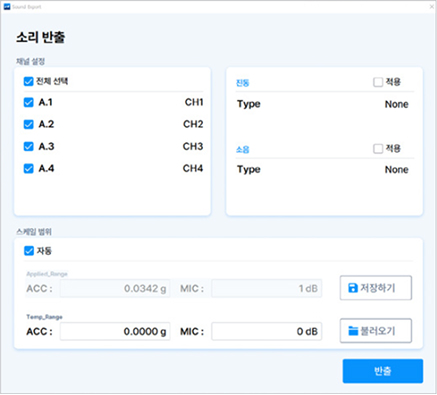Click the 불러오기 load button
Image resolution: width=437 pixels, height=395 pixels.
click(376, 331)
